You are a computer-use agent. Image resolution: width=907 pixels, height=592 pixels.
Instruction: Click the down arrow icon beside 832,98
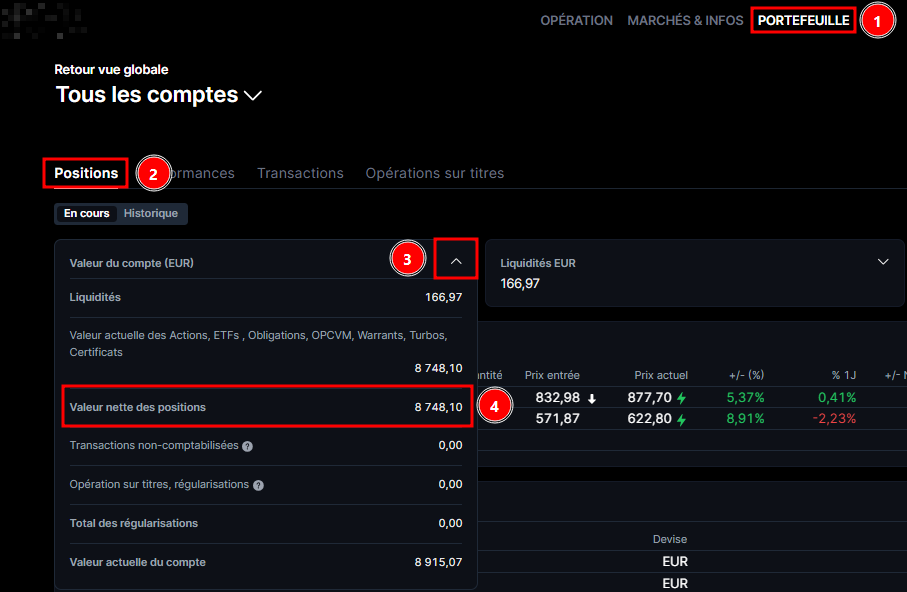point(592,398)
